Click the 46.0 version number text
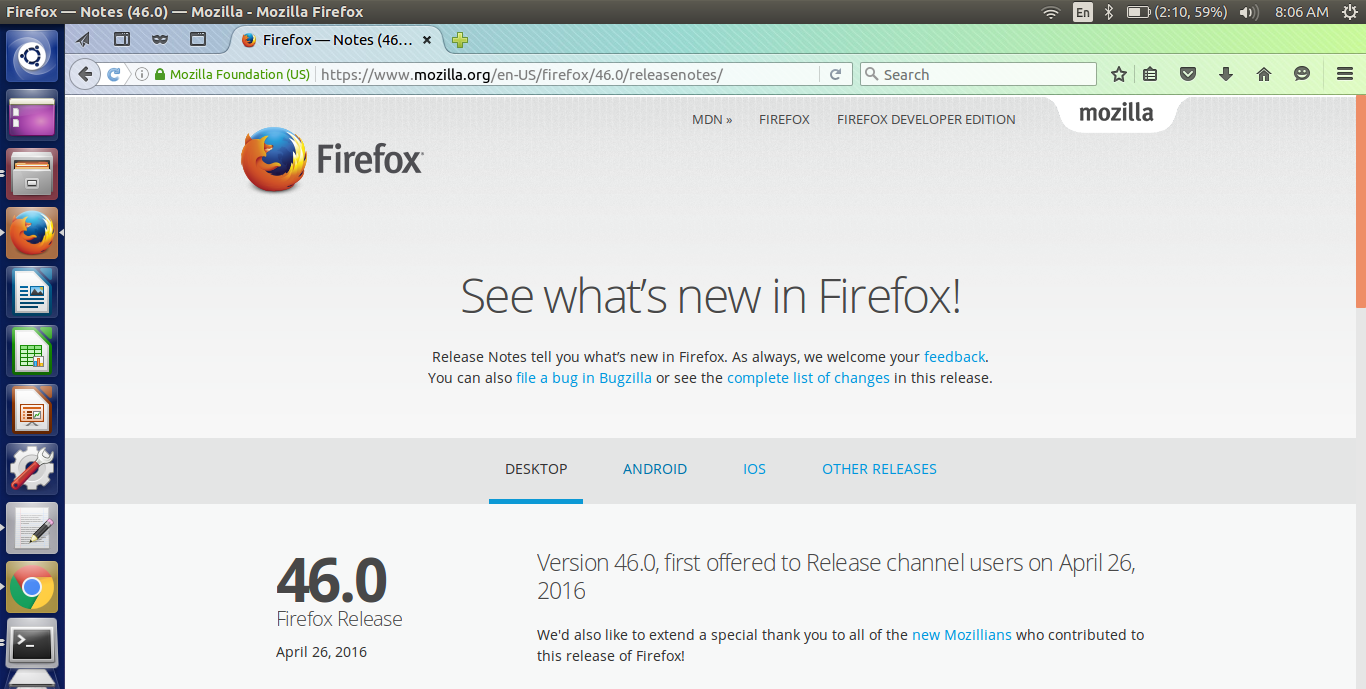 331,580
